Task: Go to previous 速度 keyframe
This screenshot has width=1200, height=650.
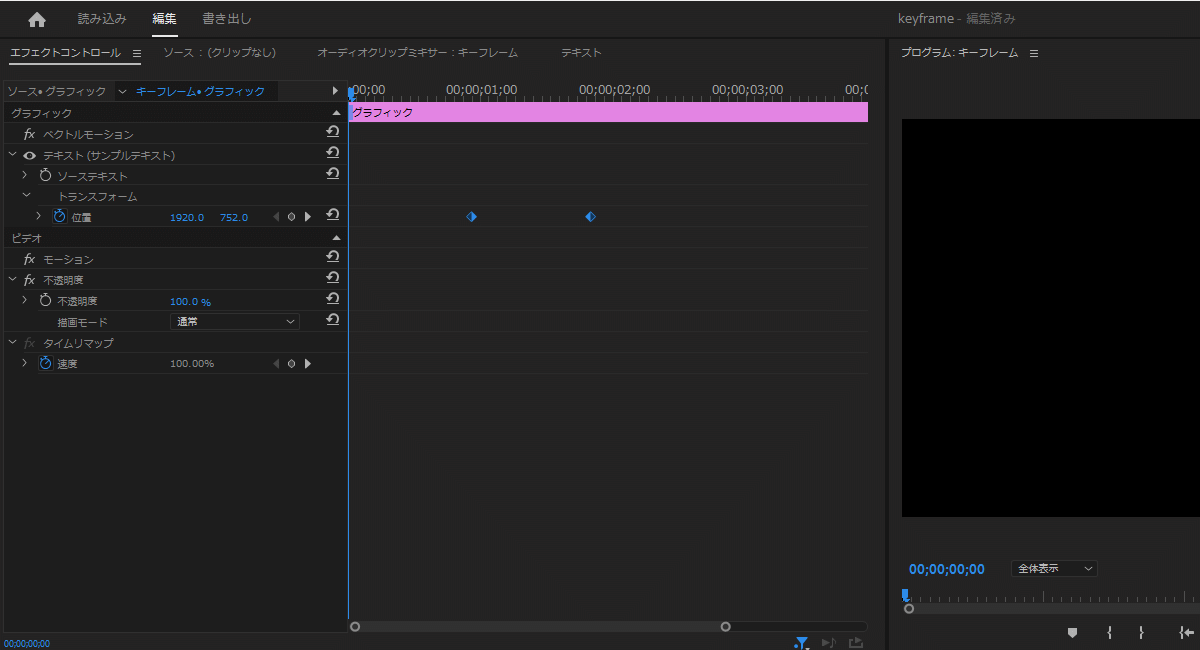Action: pyautogui.click(x=276, y=364)
